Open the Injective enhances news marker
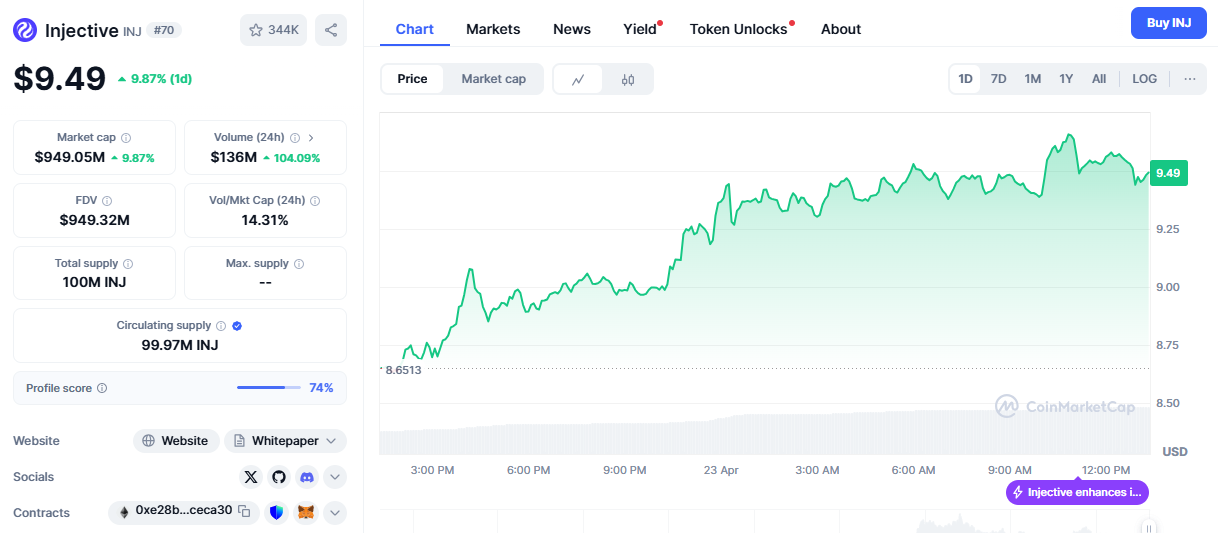Screen dimensions: 1218x533 (1077, 492)
